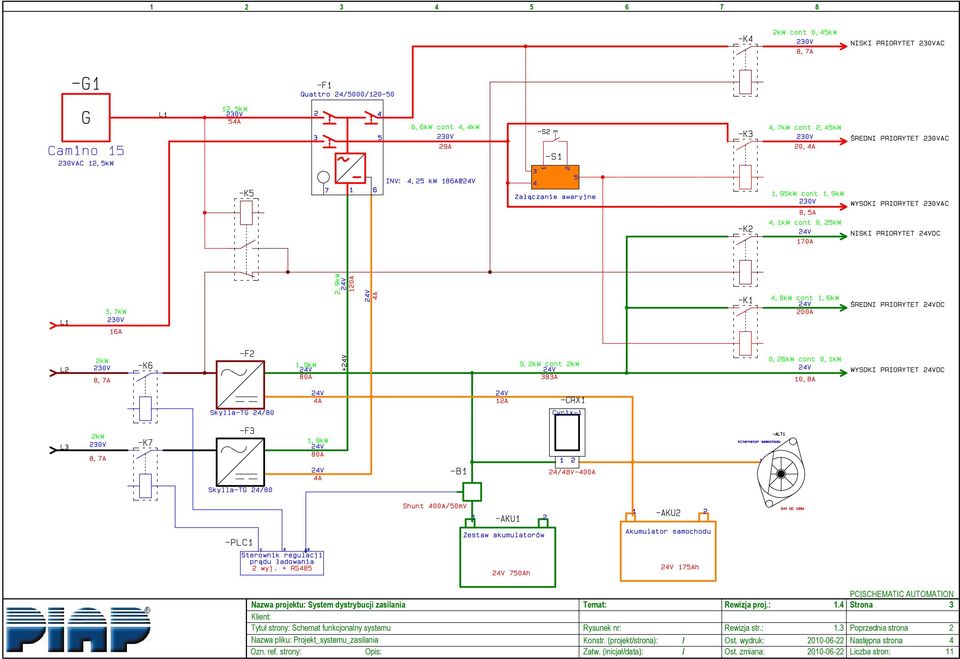Click the 'Poprzednia strona' title block entry

(902, 628)
